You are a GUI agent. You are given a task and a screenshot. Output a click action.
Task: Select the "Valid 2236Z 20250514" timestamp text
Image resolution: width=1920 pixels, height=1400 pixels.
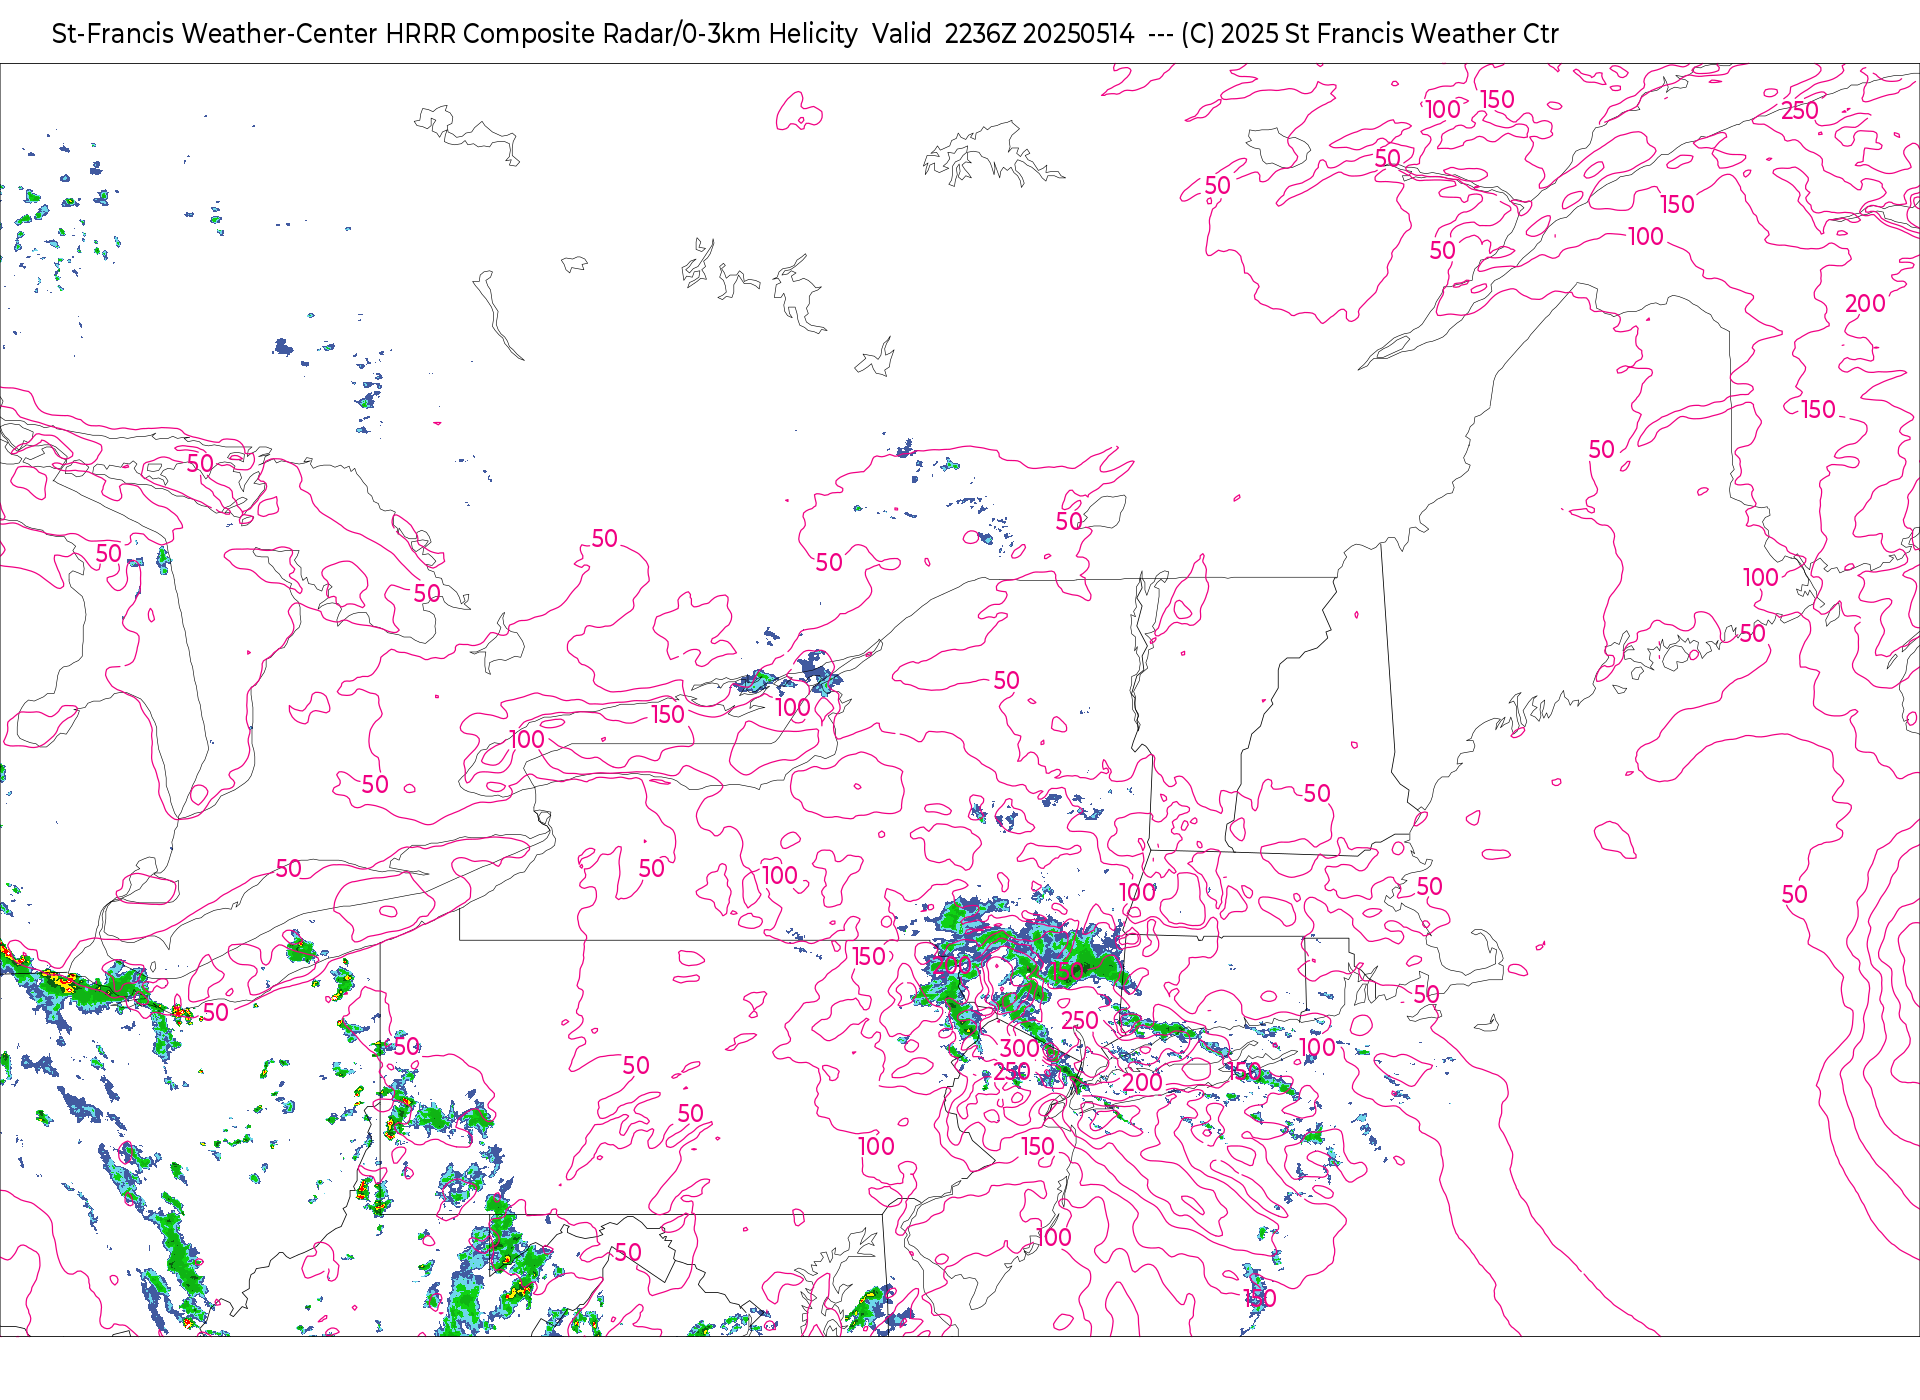[x=1003, y=34]
